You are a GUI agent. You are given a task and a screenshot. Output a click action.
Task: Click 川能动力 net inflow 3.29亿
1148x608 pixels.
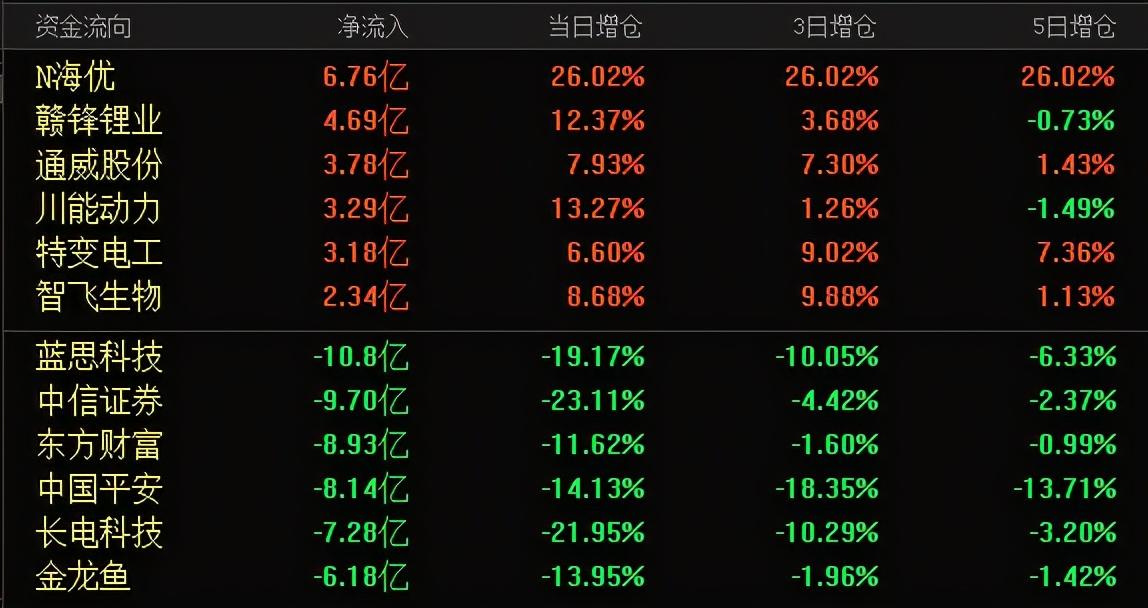(366, 208)
